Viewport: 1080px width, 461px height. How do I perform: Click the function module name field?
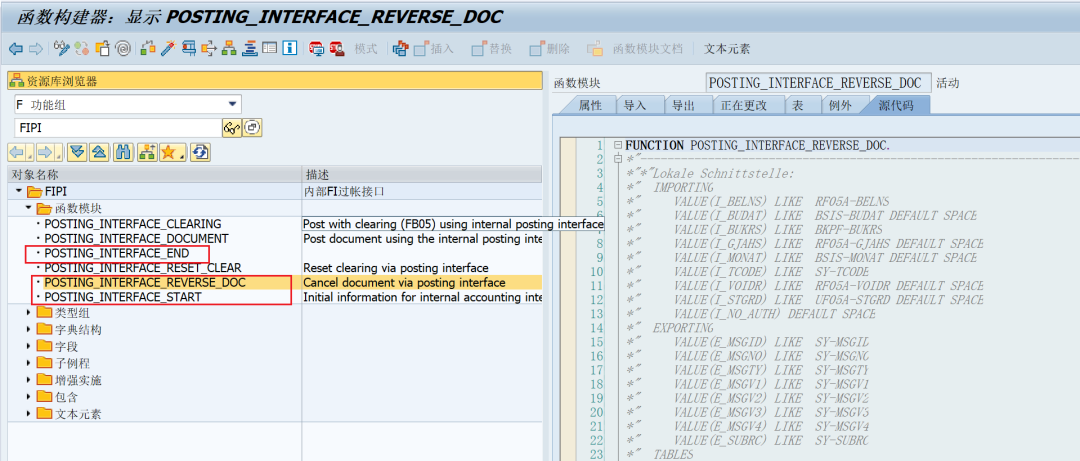pyautogui.click(x=818, y=83)
